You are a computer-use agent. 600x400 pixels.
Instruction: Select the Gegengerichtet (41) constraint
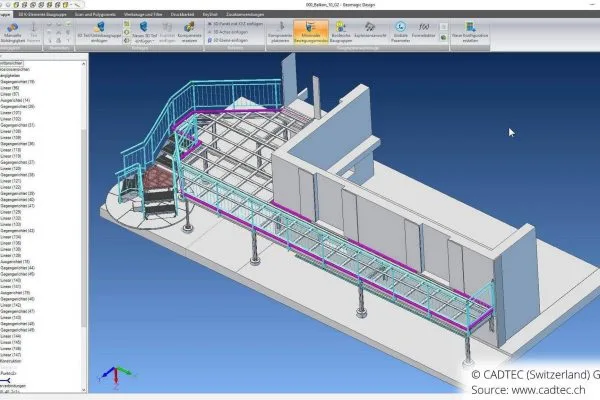[x=18, y=206]
